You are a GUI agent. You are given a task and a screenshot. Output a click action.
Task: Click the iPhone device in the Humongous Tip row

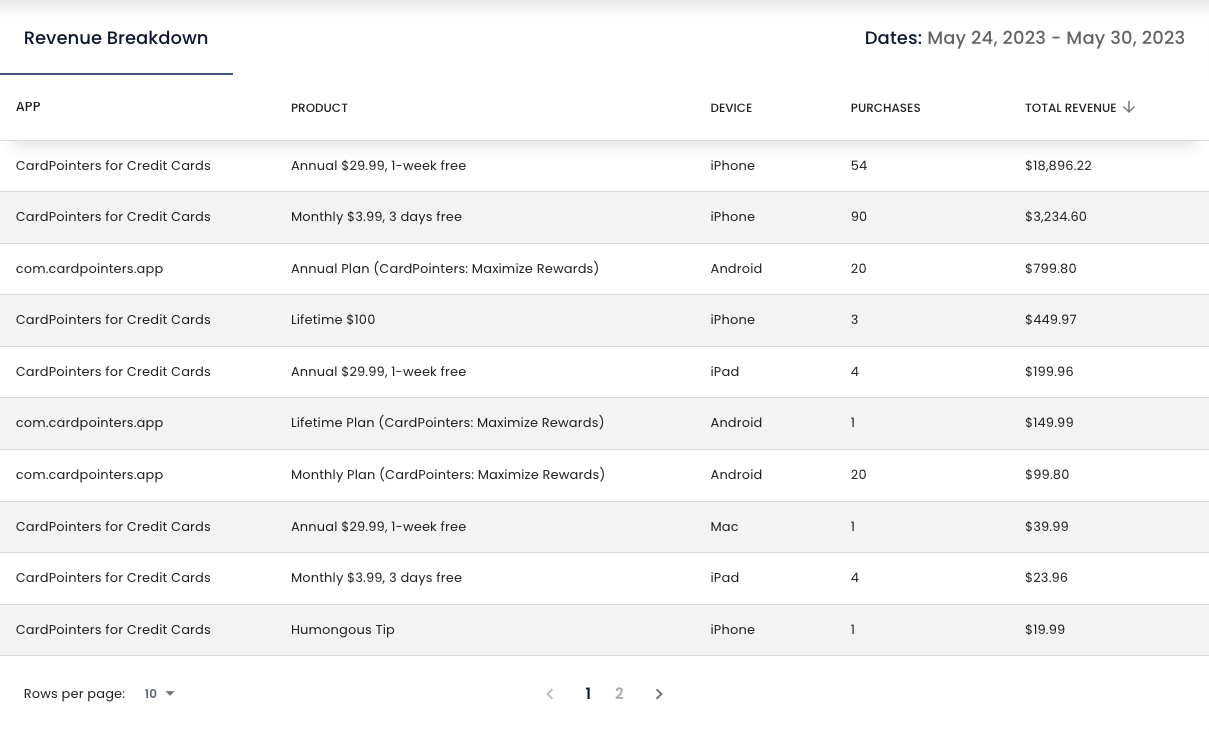733,630
